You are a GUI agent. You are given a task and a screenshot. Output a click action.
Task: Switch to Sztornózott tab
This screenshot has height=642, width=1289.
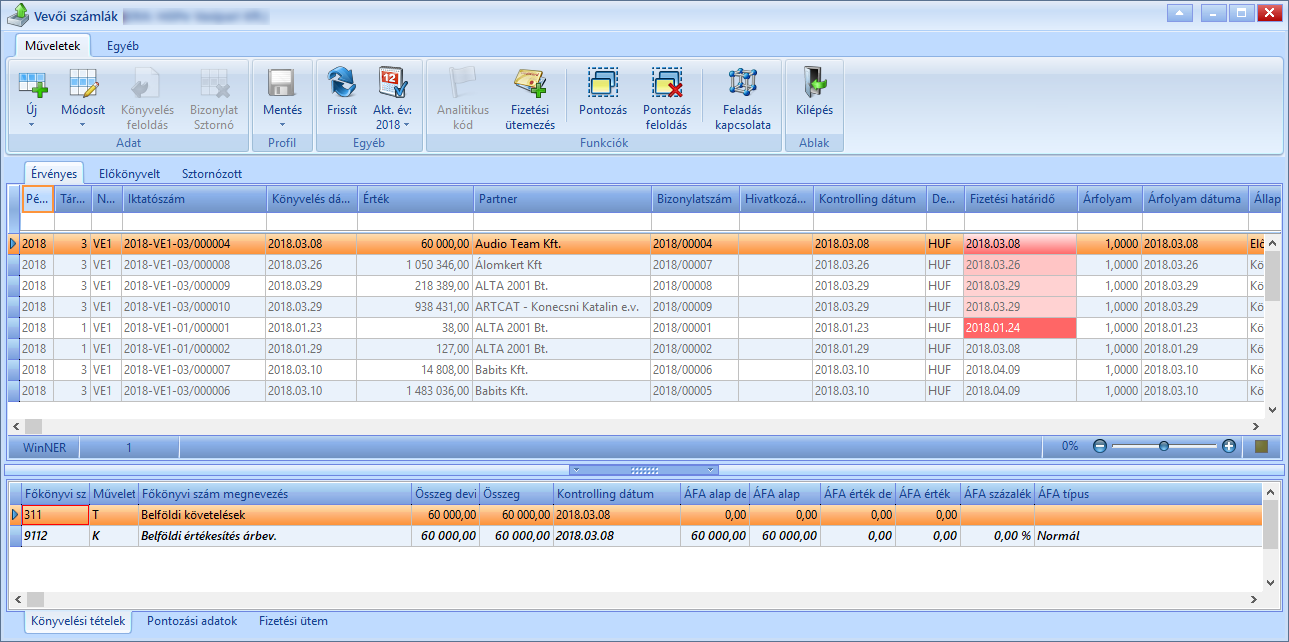click(214, 173)
